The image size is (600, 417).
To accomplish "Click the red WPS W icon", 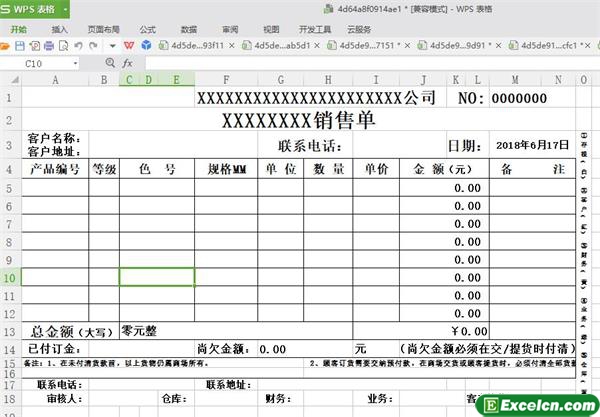I will [129, 46].
